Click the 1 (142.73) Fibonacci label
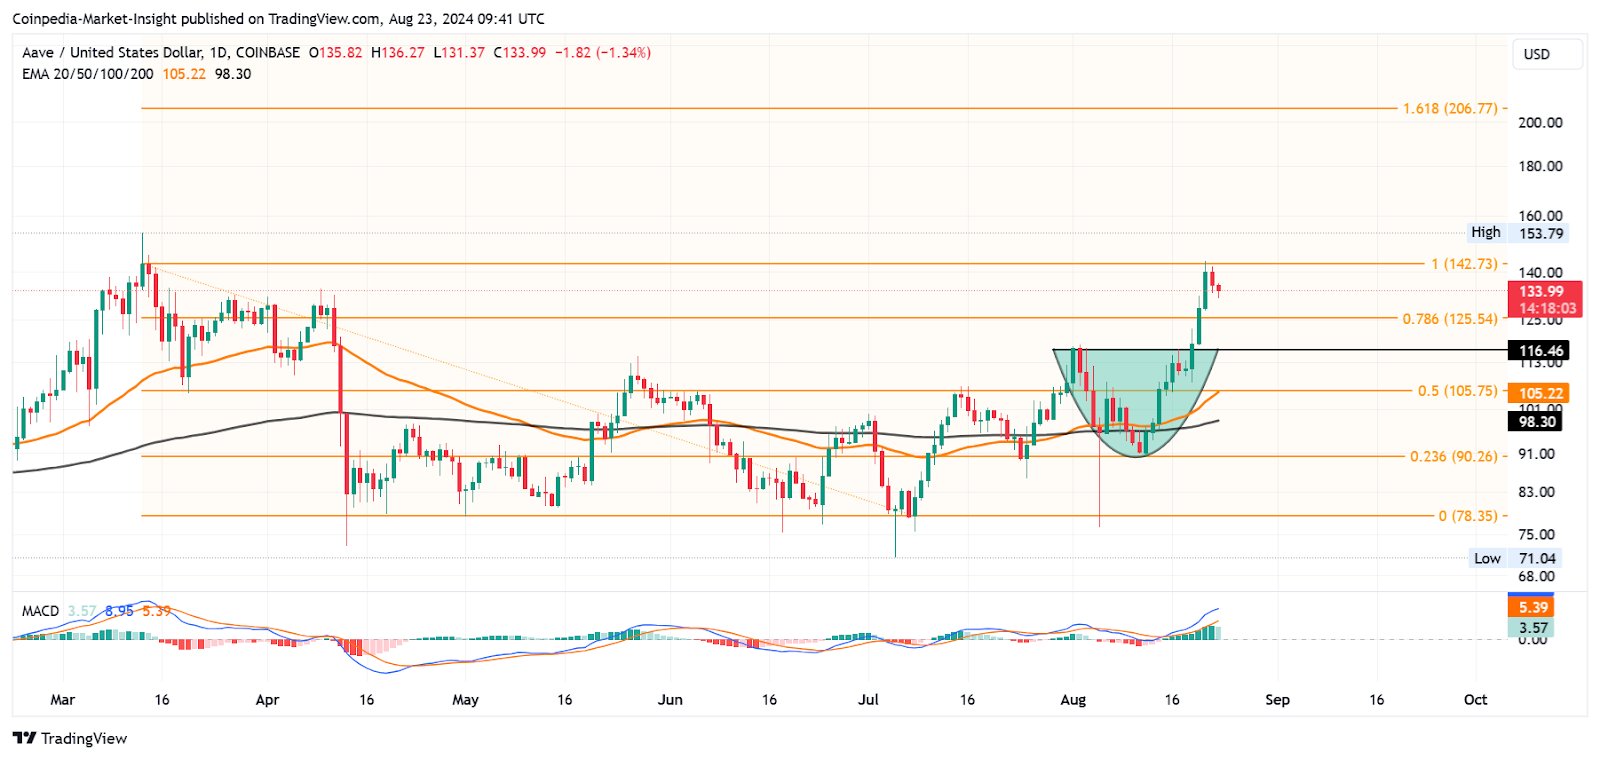Screen dimensions: 1600x759 pyautogui.click(x=1464, y=264)
